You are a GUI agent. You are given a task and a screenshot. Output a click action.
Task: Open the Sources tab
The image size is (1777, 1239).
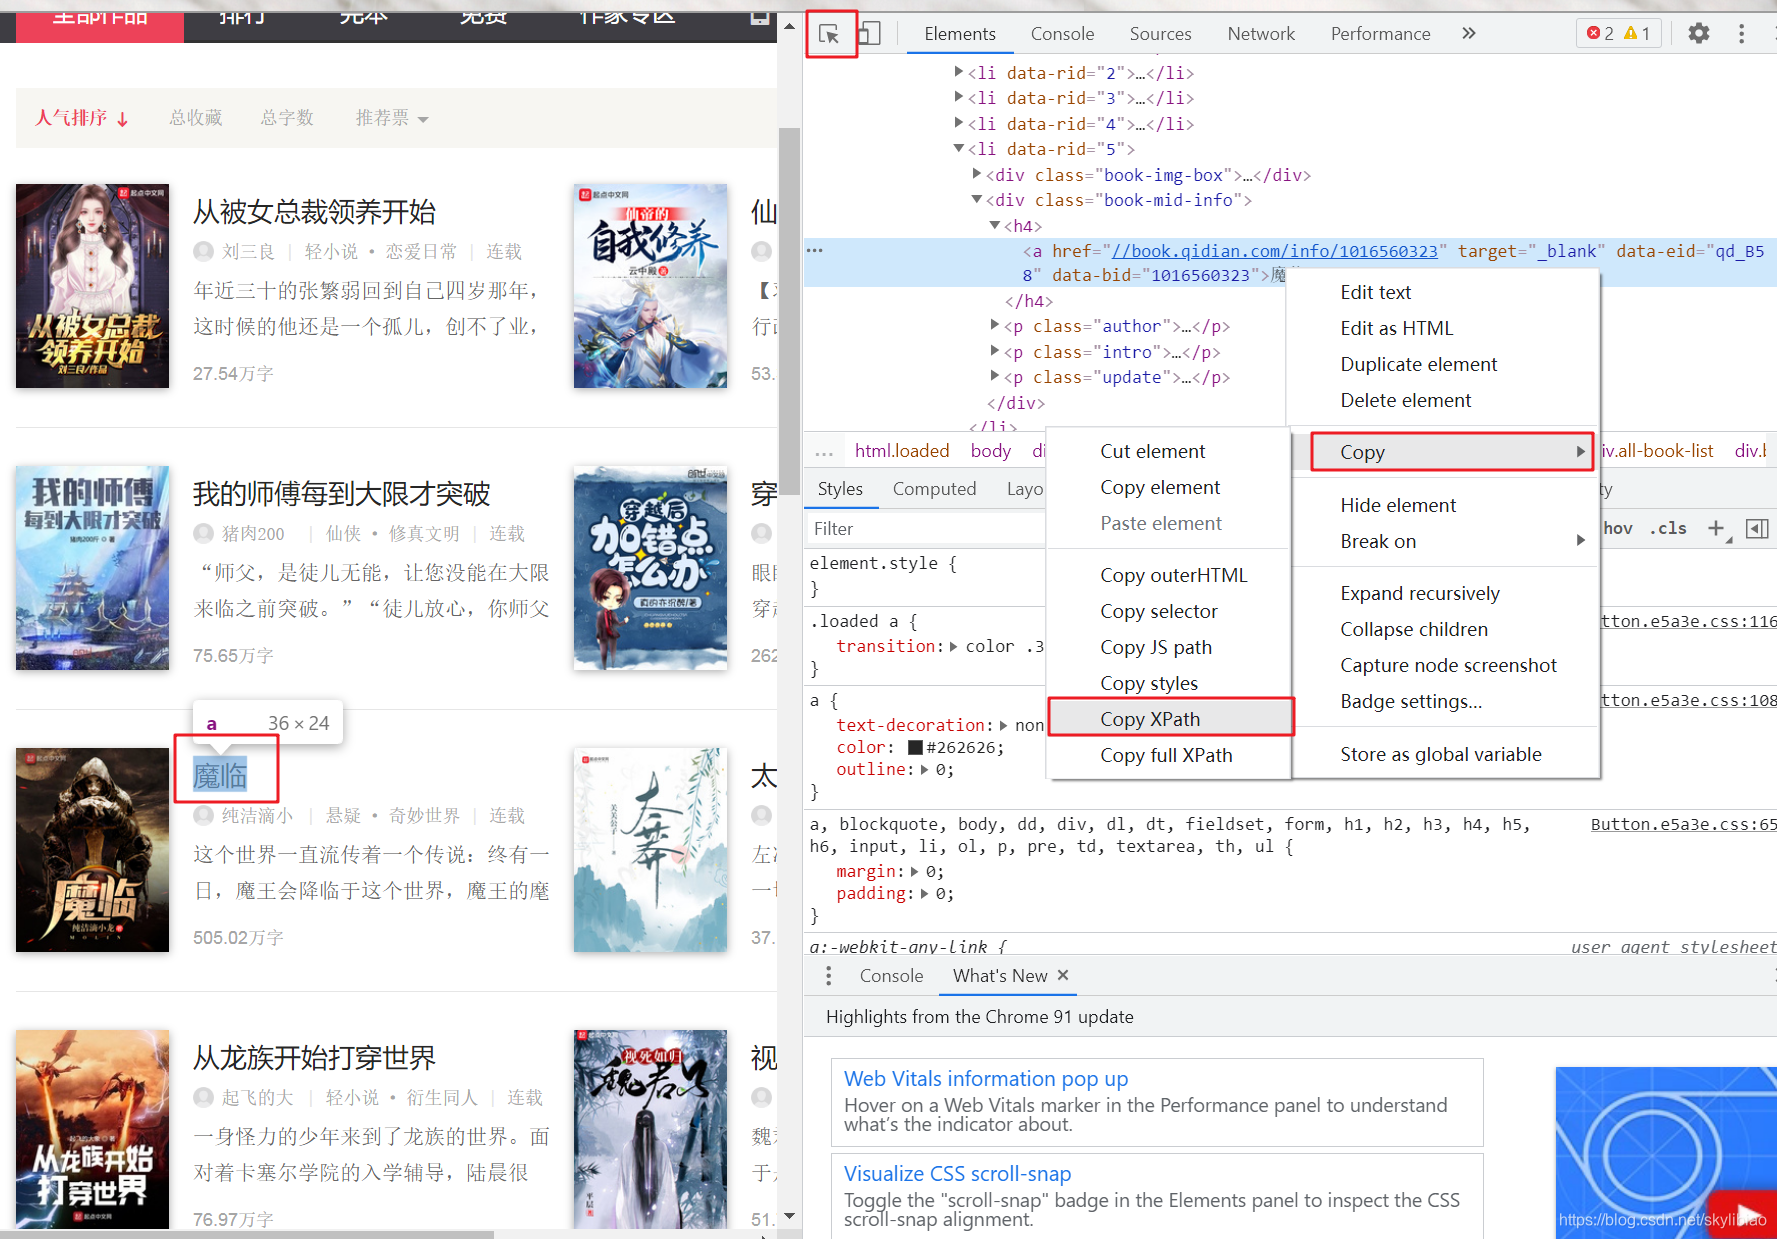[x=1160, y=33]
